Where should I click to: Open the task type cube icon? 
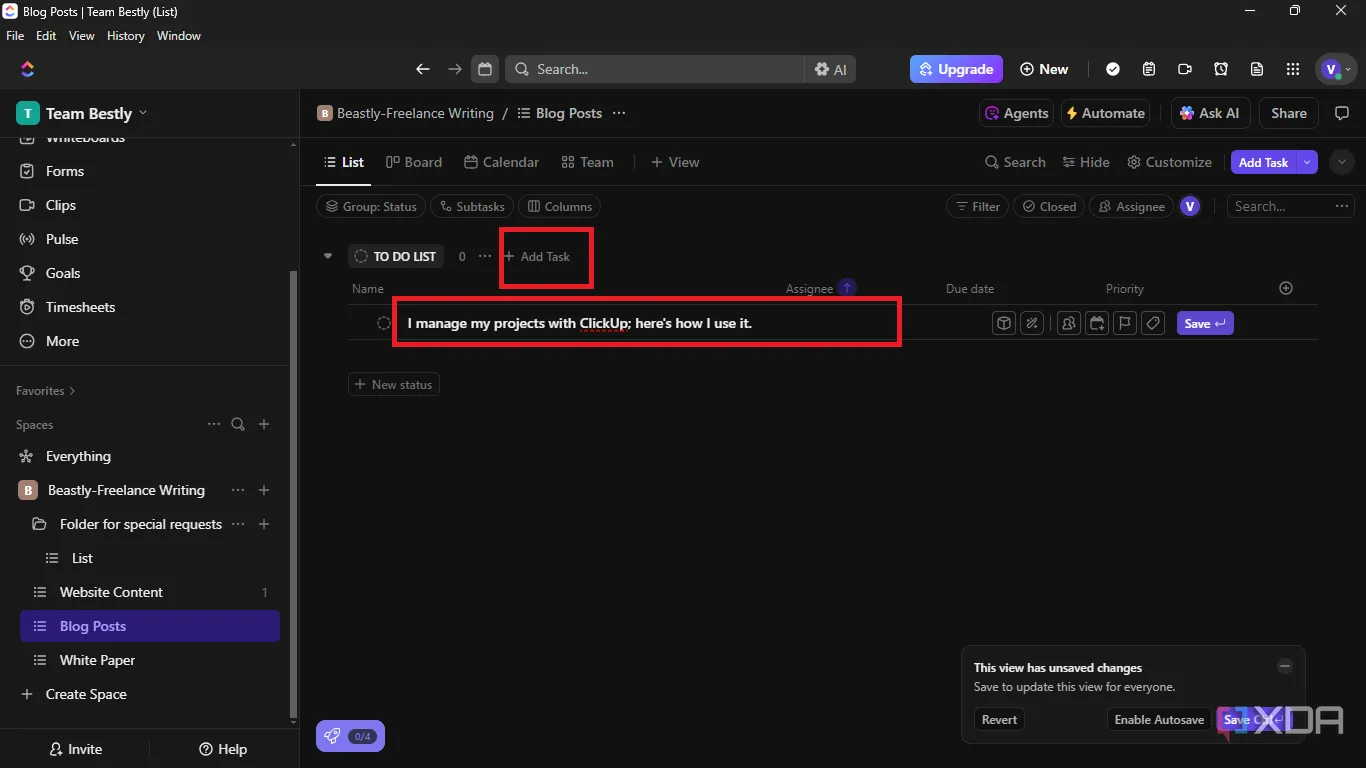click(1004, 323)
